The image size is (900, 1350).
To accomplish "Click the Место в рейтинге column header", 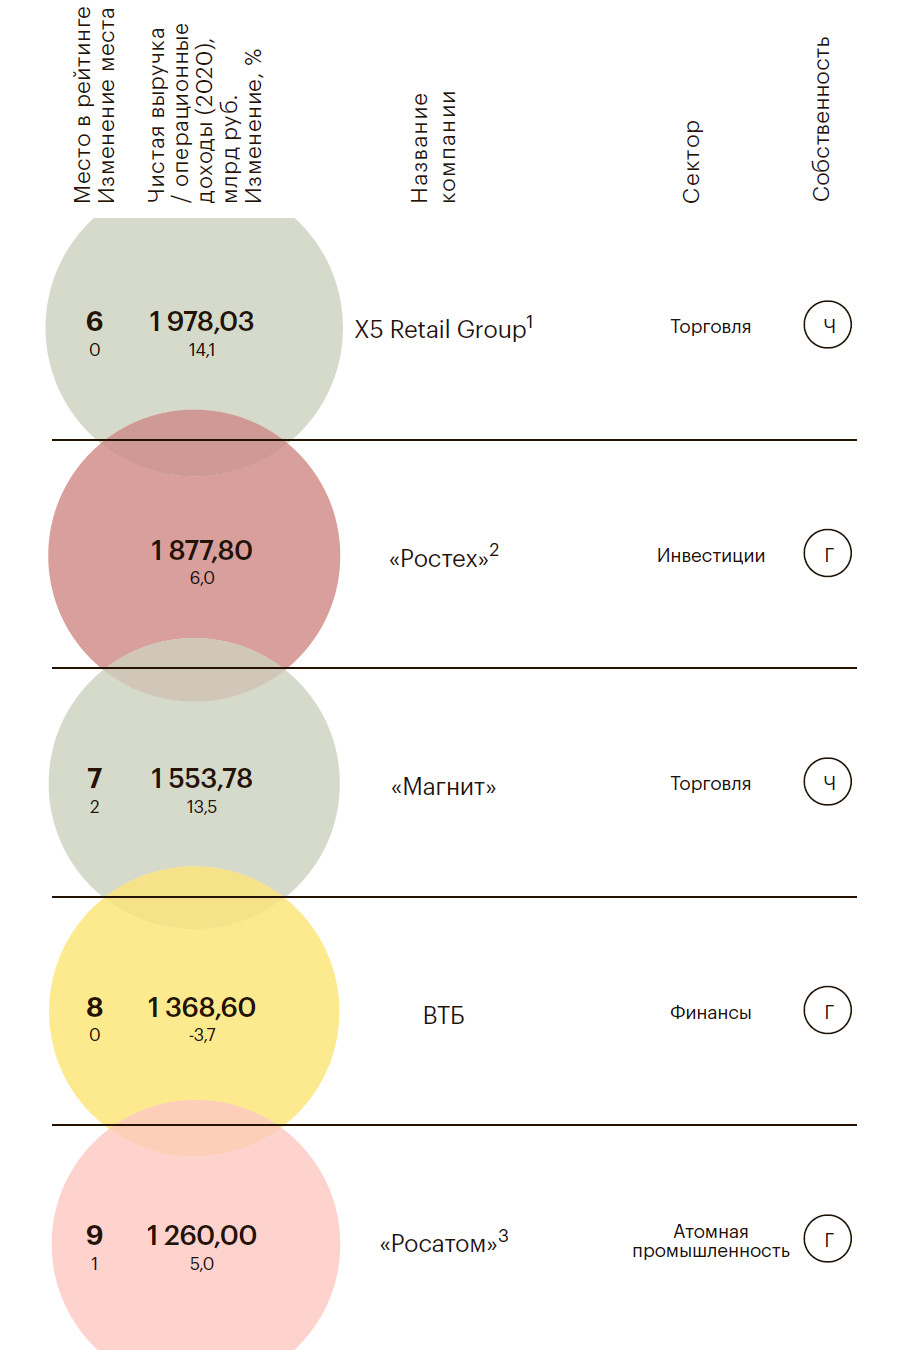I will pyautogui.click(x=82, y=105).
